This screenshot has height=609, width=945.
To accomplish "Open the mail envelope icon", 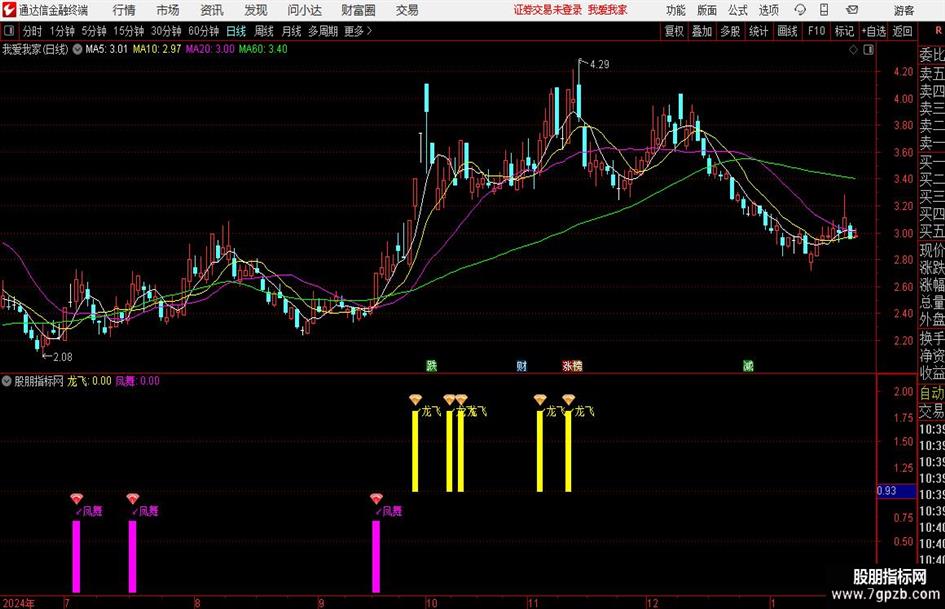I will coord(852,10).
